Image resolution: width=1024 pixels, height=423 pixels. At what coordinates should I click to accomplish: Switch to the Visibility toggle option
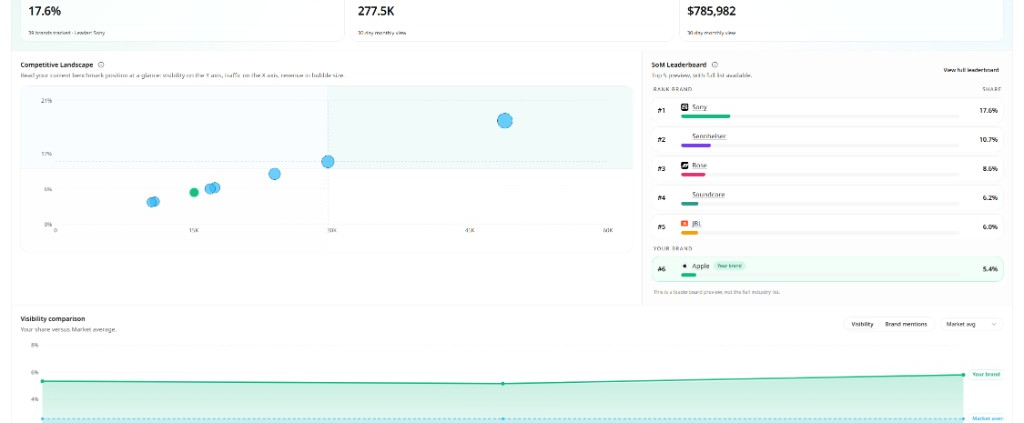[862, 324]
